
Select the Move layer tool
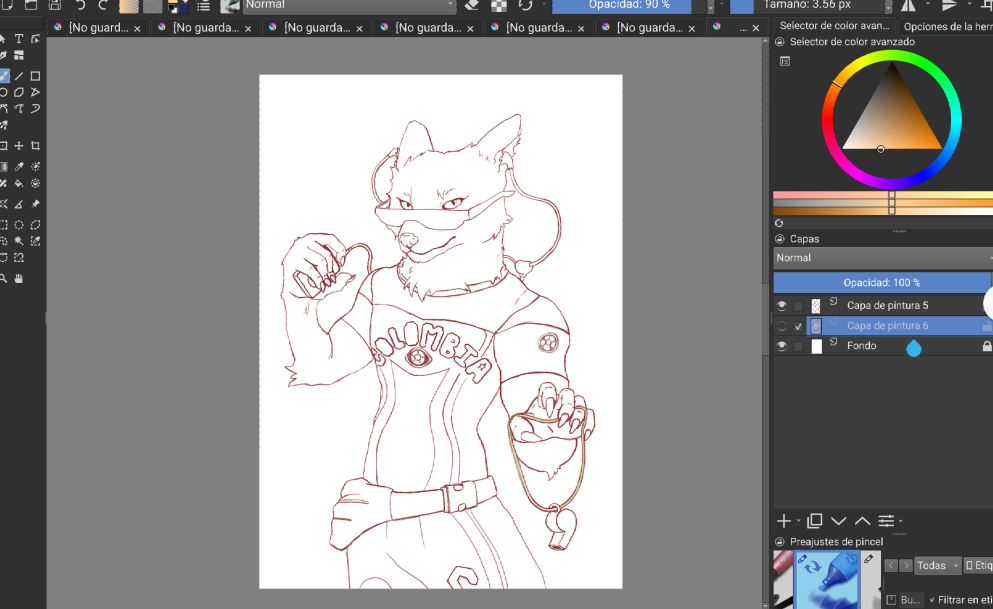19,146
